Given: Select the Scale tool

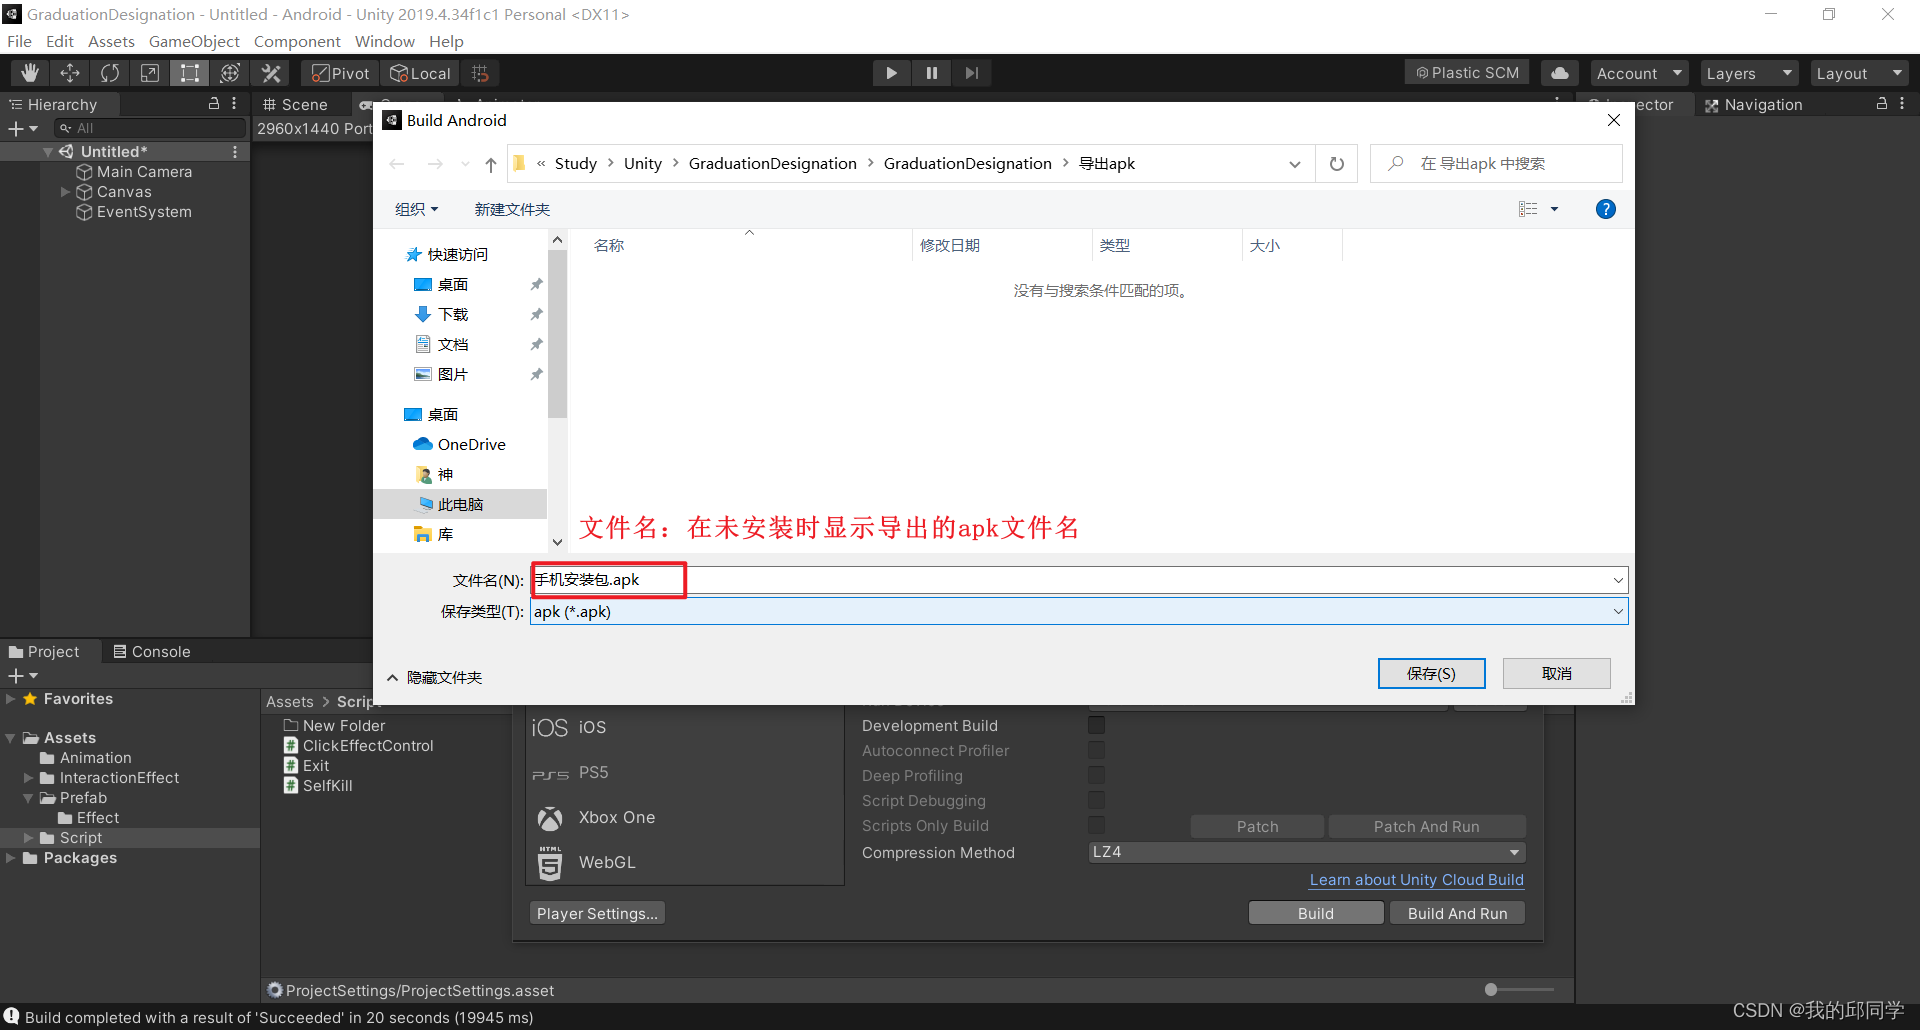Looking at the screenshot, I should point(149,72).
